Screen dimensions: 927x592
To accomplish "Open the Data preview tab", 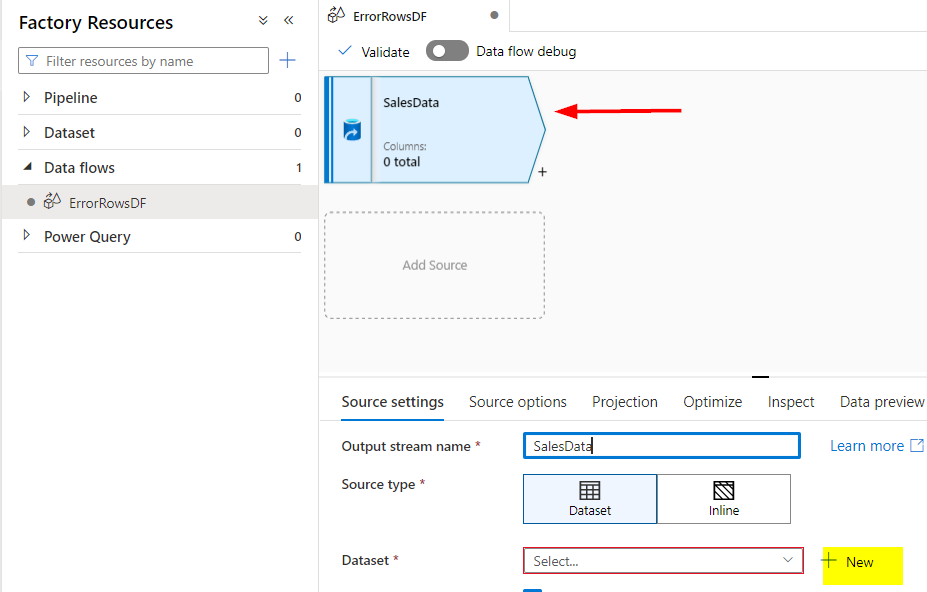I will [881, 401].
